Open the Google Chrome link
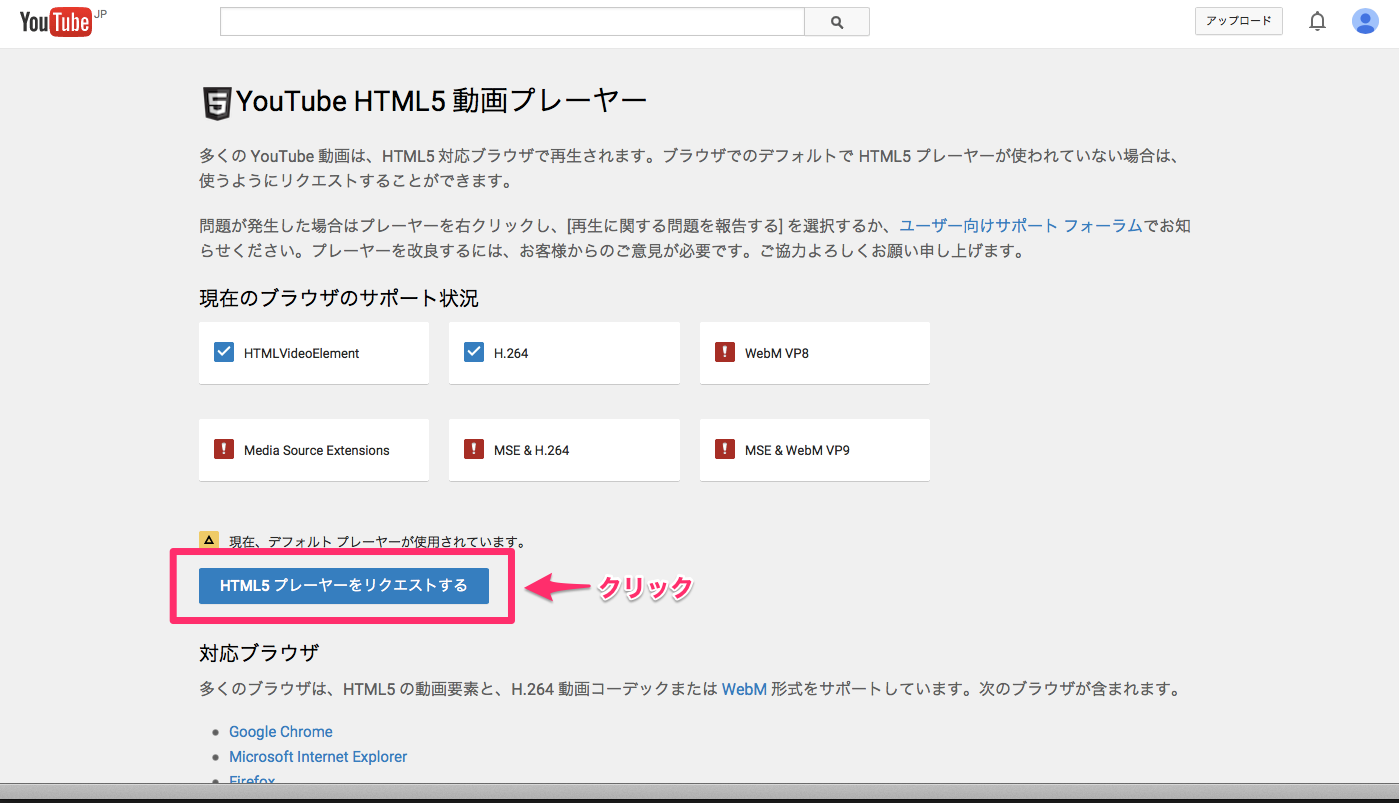The height and width of the screenshot is (803, 1399). (281, 732)
